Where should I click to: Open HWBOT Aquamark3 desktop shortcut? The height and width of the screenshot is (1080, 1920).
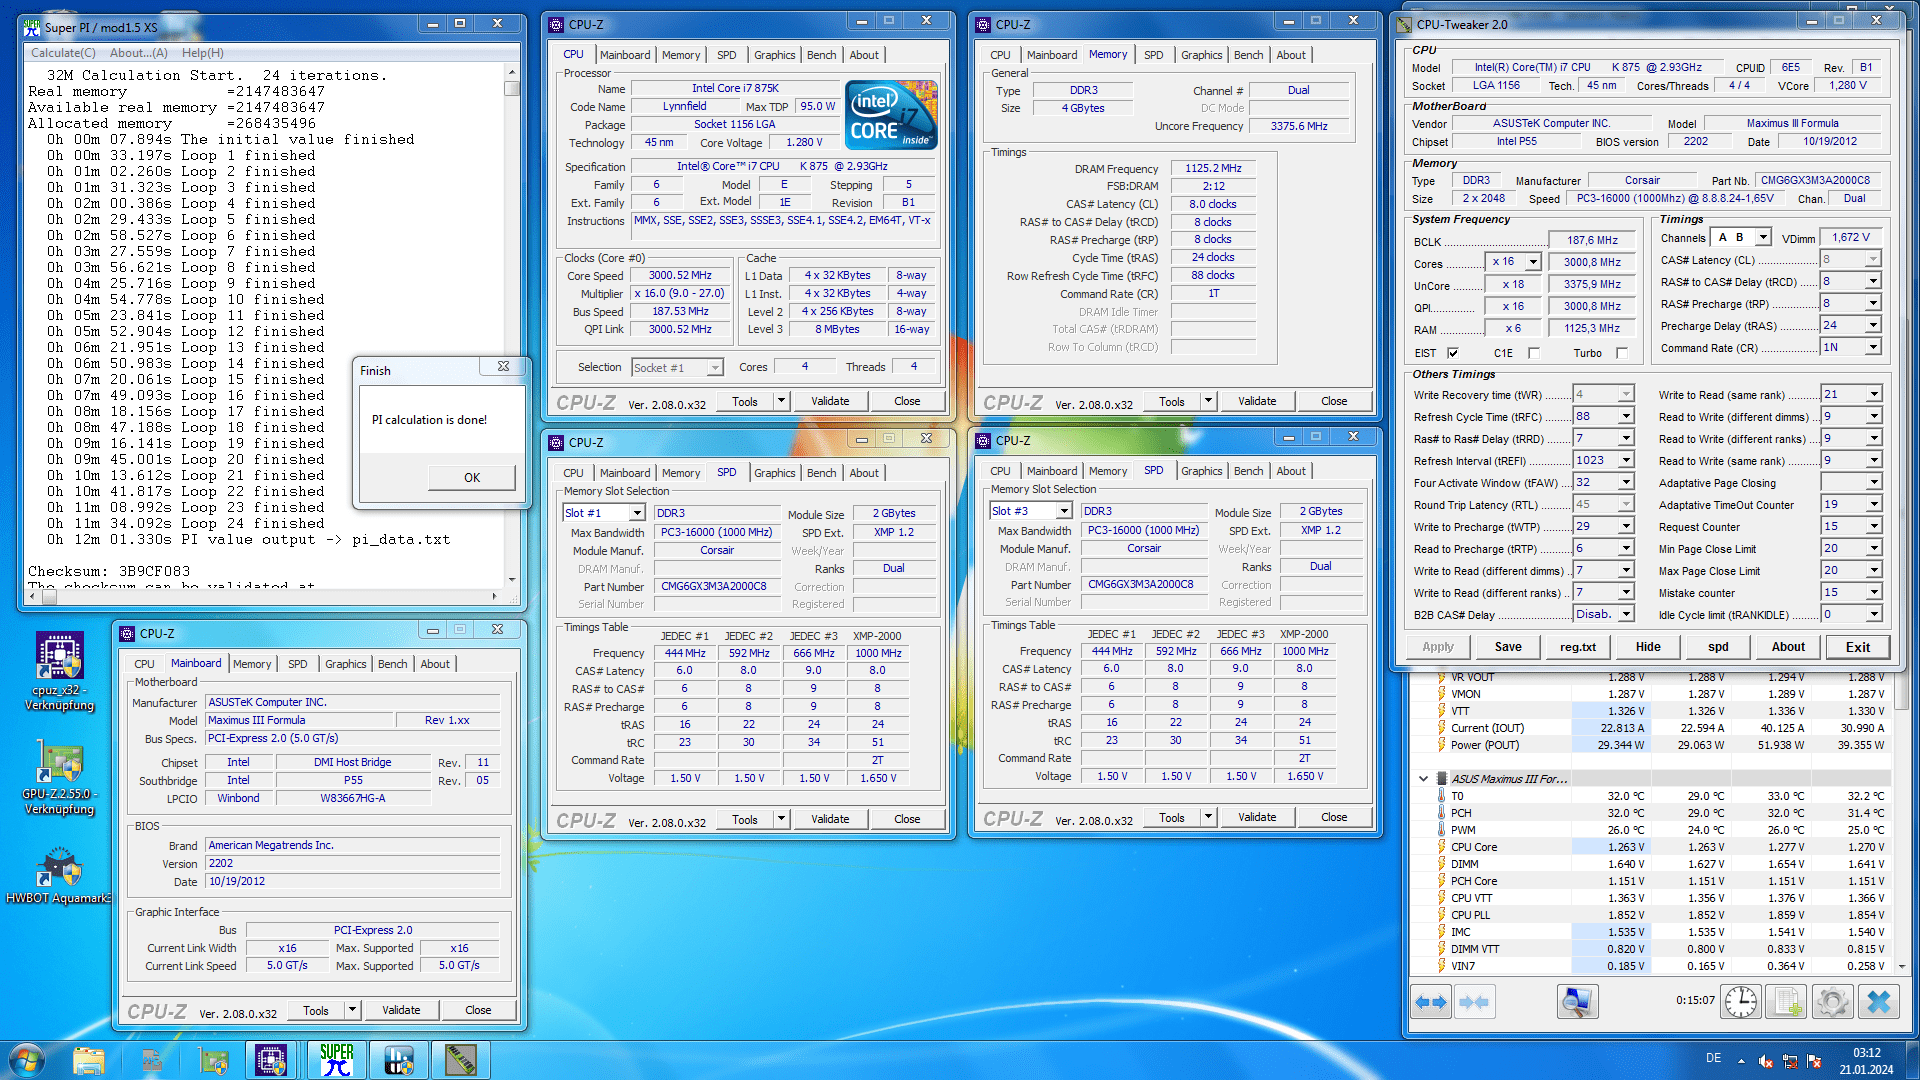(60, 877)
